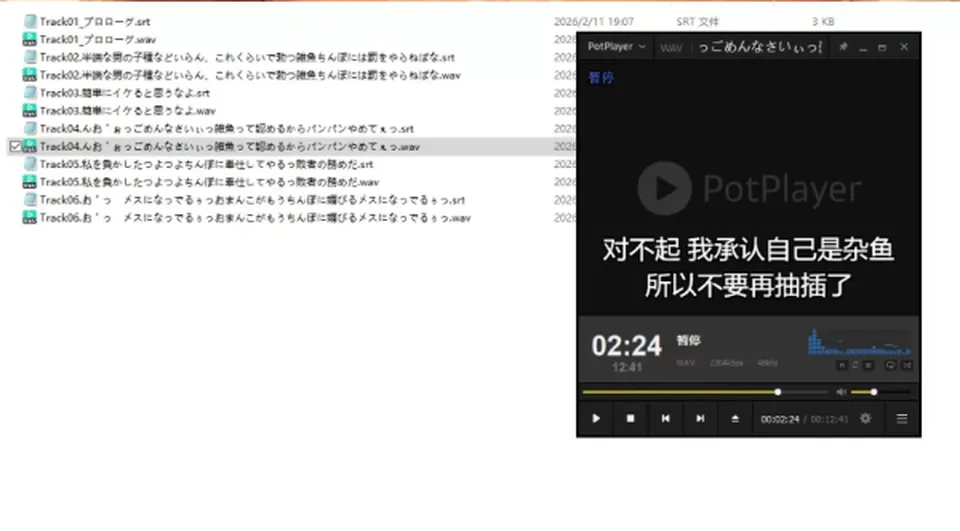
Task: Click the yellow seek bar in PotPlayer
Action: pos(705,392)
